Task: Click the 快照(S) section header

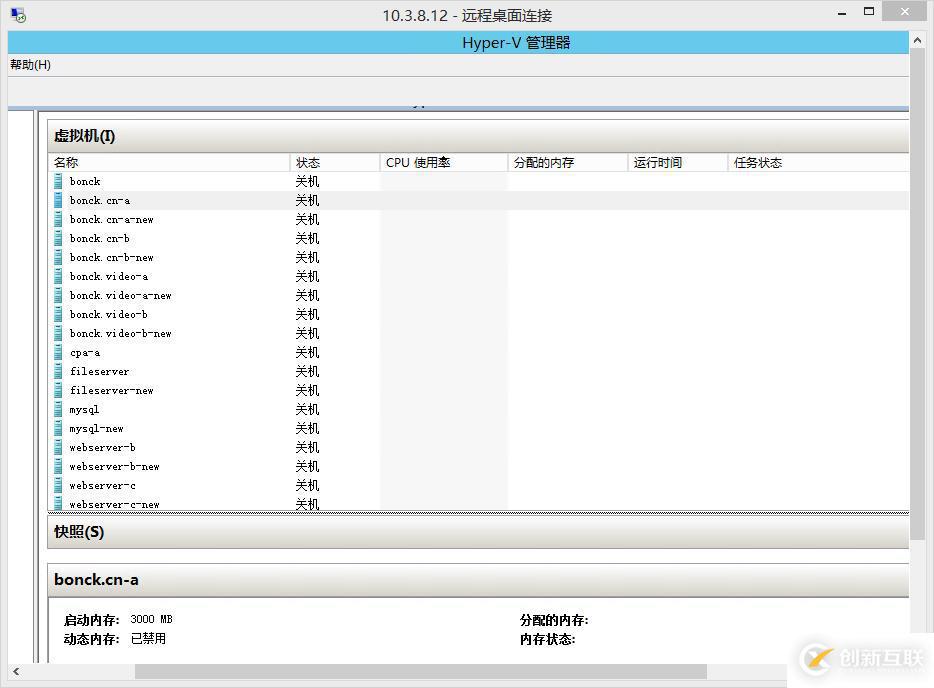Action: (76, 532)
